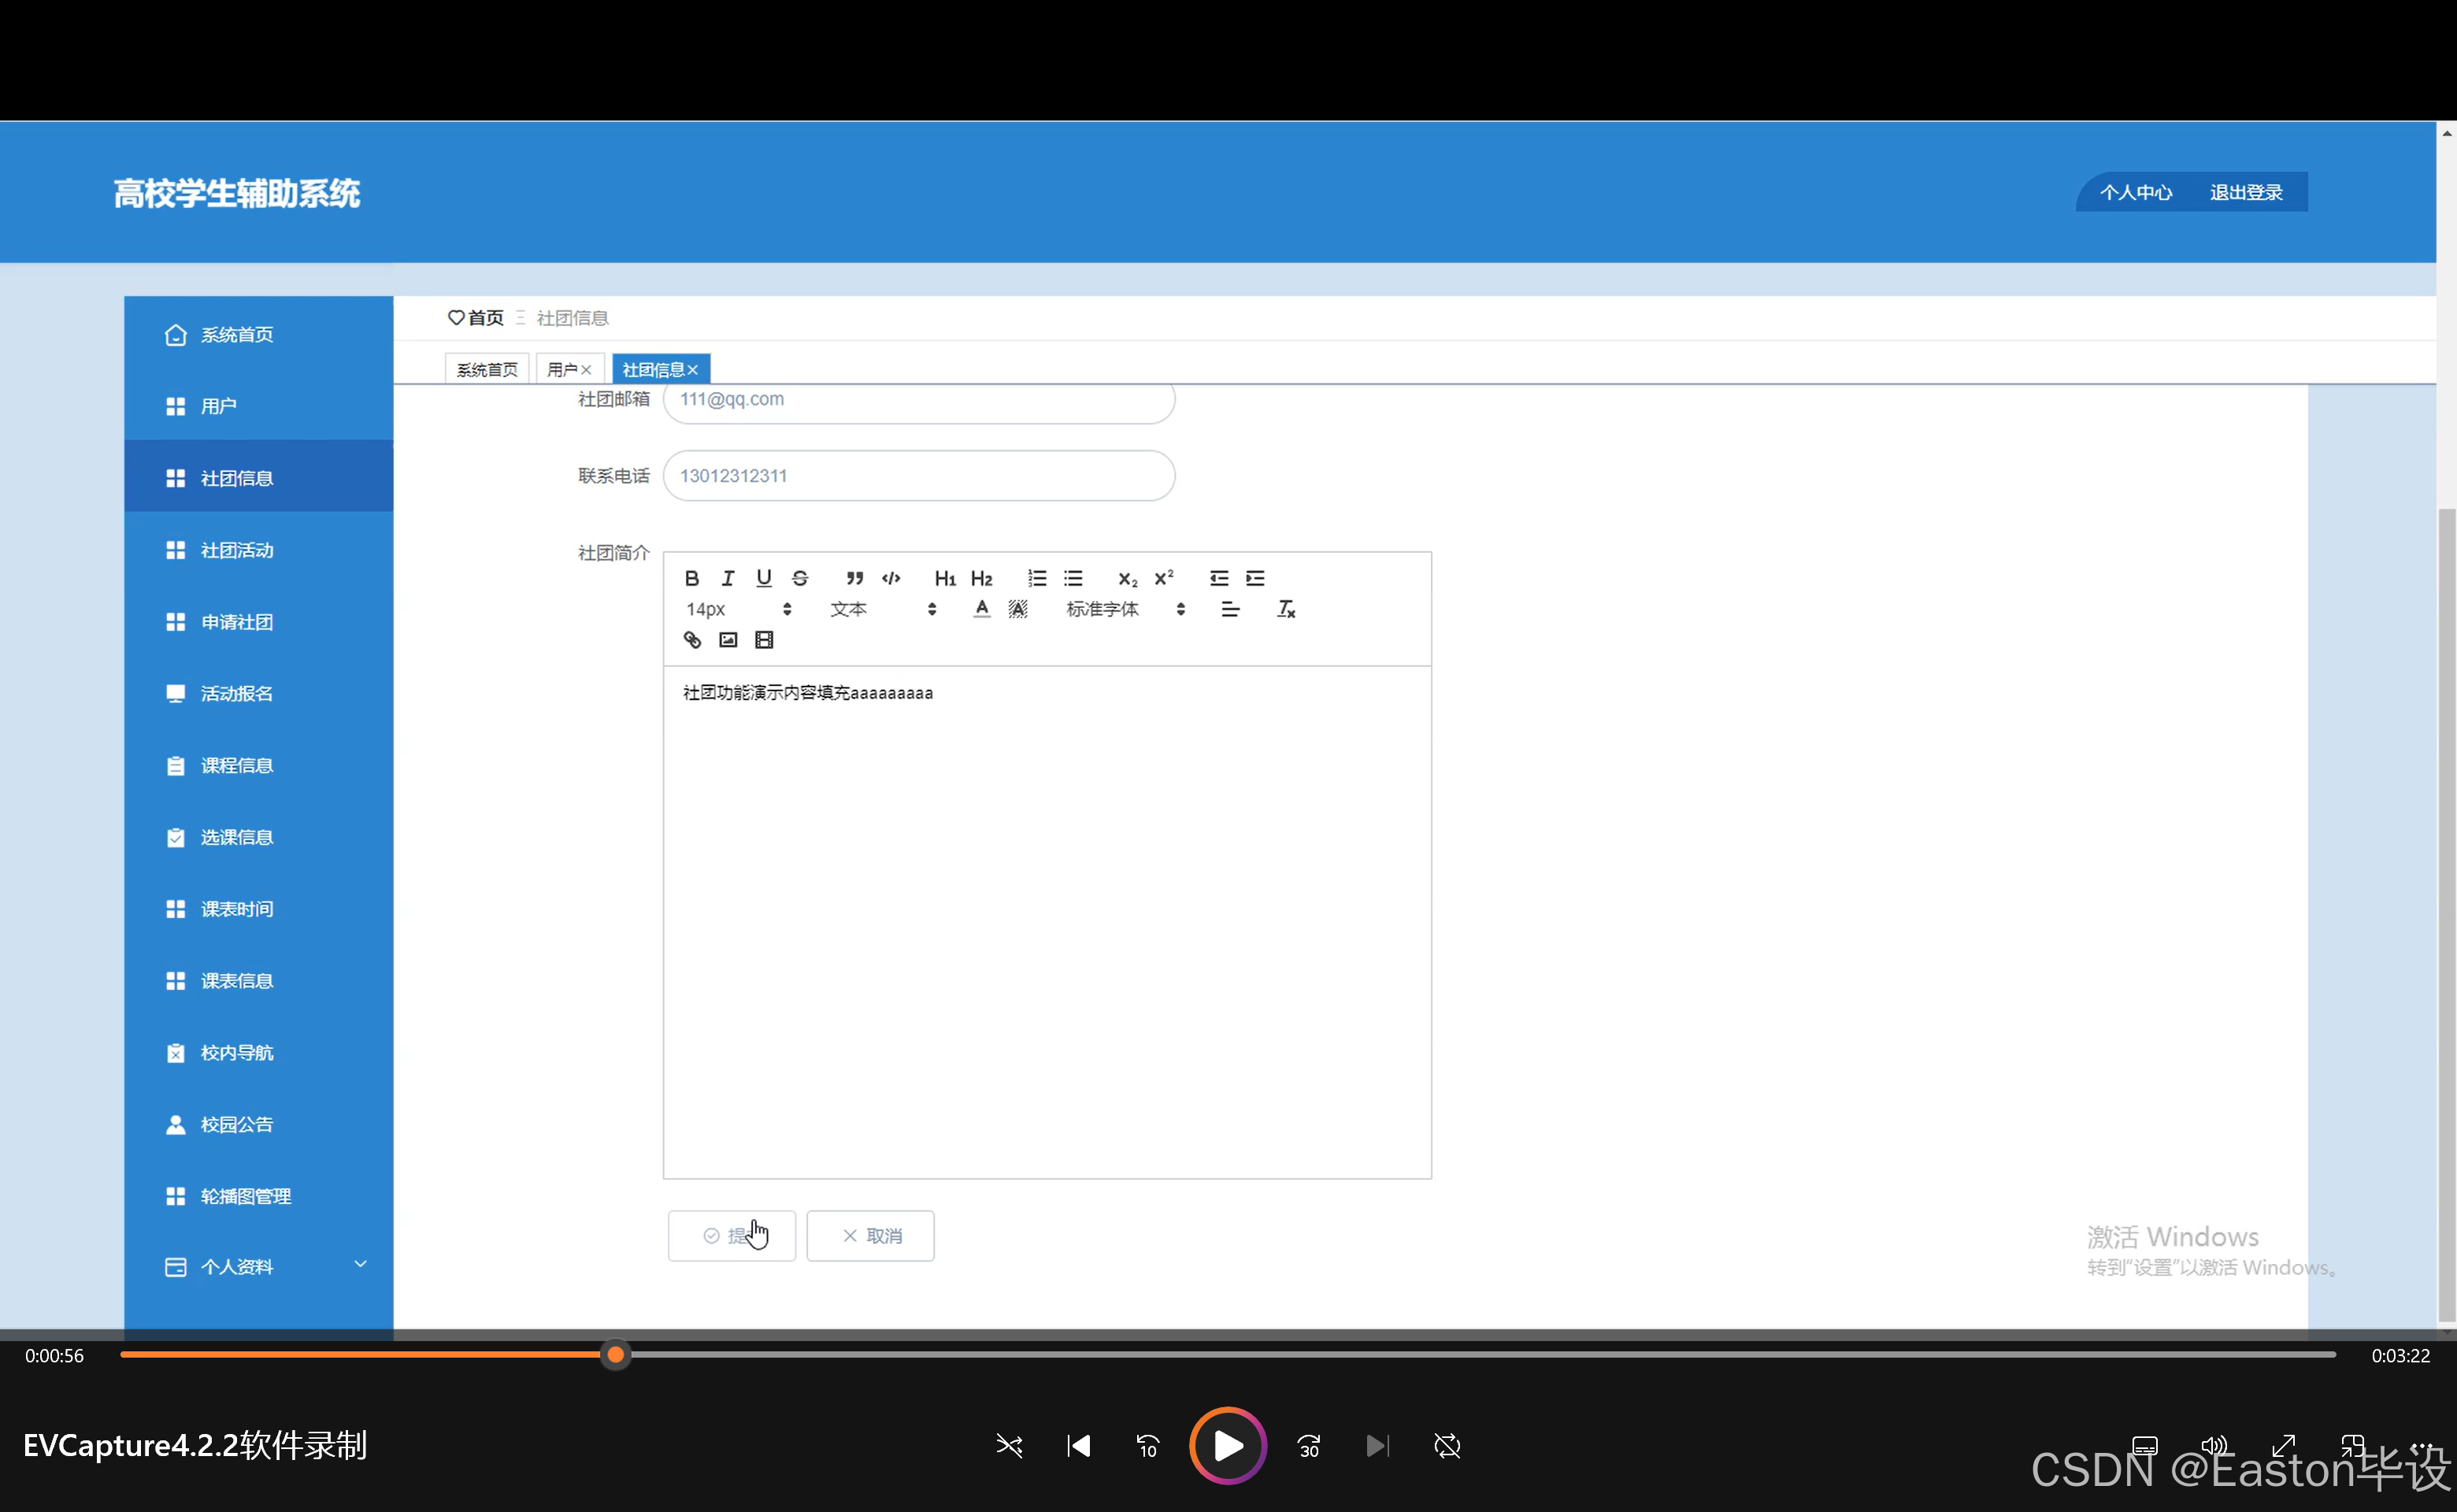Apply italic style in the rich text toolbar
The width and height of the screenshot is (2457, 1512).
(728, 578)
